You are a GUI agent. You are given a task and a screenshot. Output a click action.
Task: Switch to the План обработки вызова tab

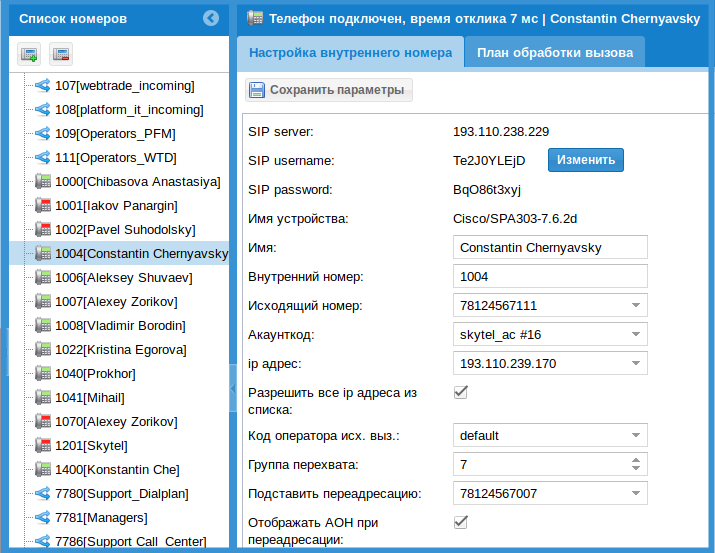(555, 53)
